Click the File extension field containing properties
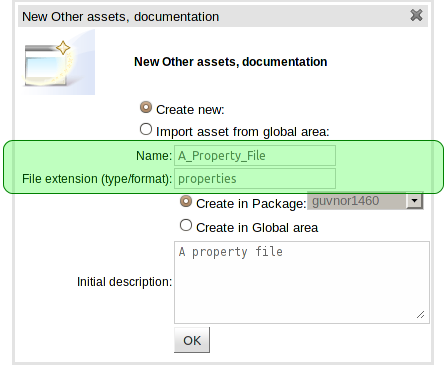Screen dimensions: 446x365 pos(255,179)
